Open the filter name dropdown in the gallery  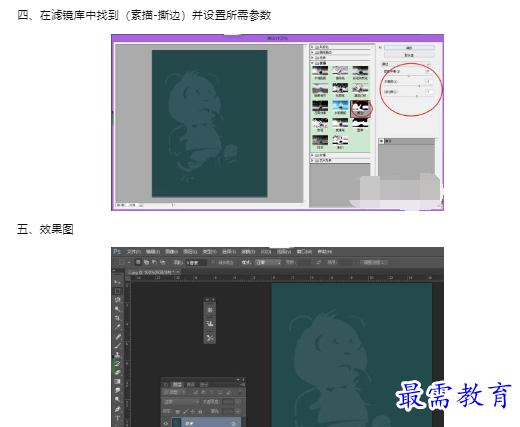click(x=406, y=64)
